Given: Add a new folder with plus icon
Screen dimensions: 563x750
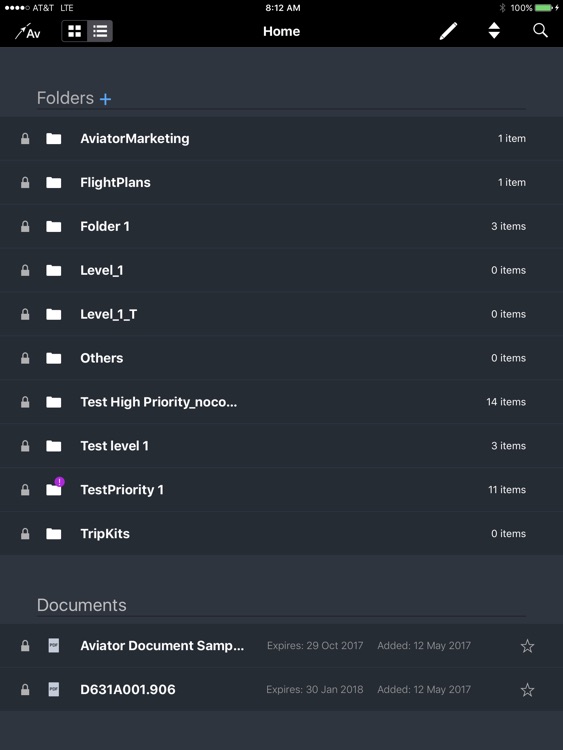Looking at the screenshot, I should [x=105, y=99].
